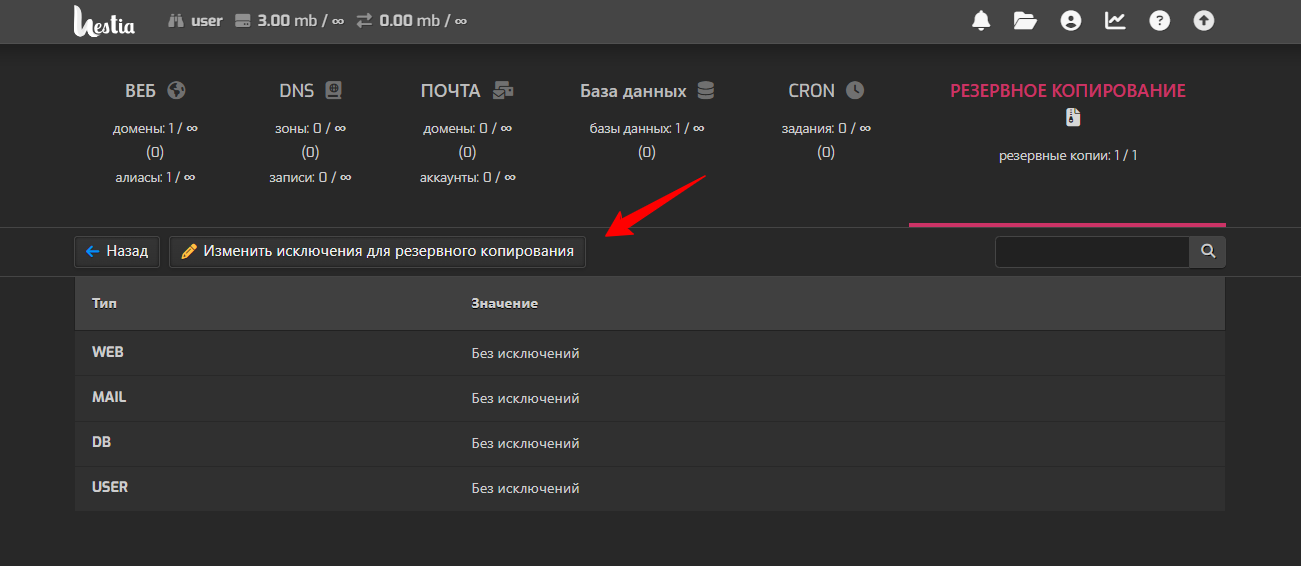The width and height of the screenshot is (1301, 566).
Task: Click the user name in the header
Action: tap(207, 20)
